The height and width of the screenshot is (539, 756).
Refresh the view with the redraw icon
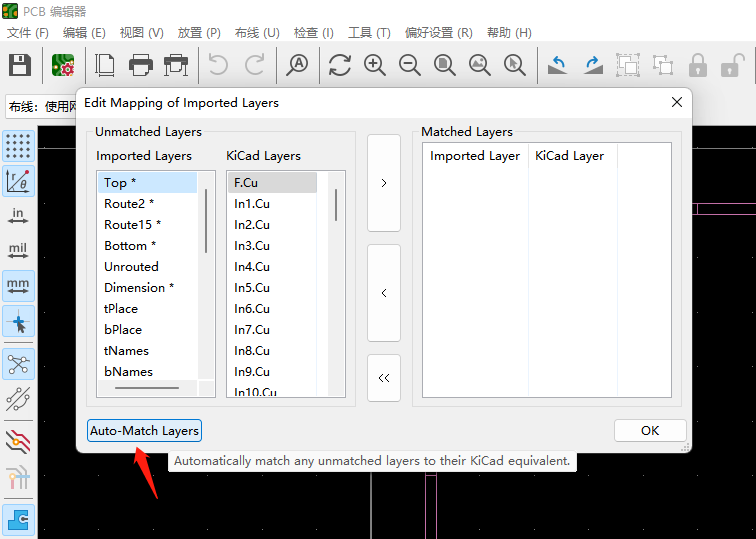[x=340, y=65]
